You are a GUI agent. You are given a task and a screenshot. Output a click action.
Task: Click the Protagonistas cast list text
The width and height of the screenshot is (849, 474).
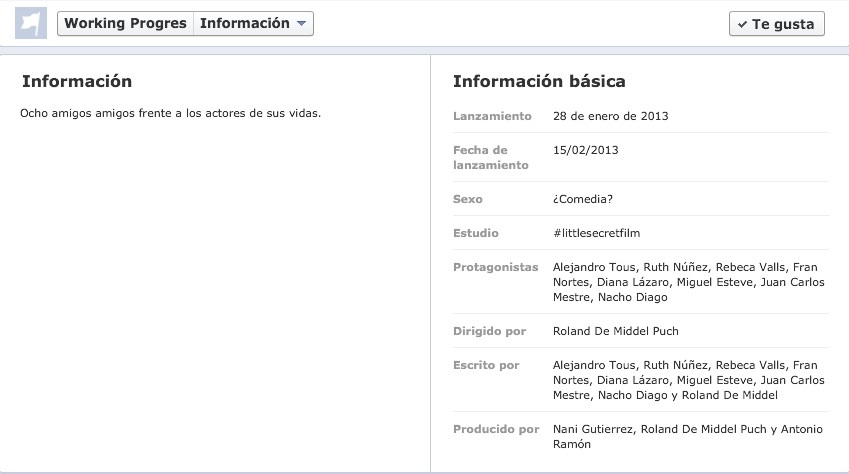(688, 282)
